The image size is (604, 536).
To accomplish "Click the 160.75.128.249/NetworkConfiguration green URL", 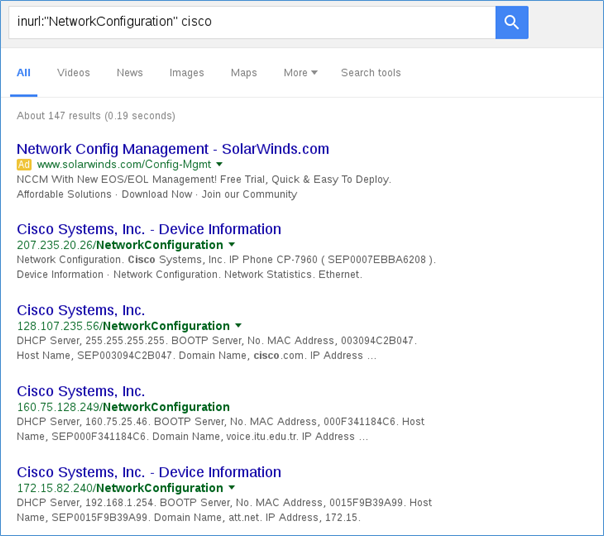I will [x=123, y=407].
